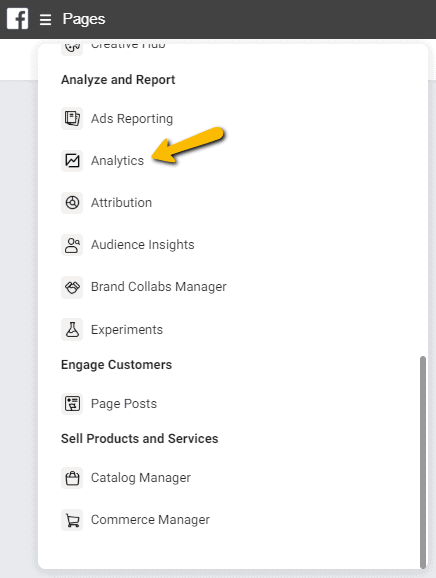Click the Catalog Manager bag icon
The width and height of the screenshot is (436, 578).
click(x=72, y=478)
